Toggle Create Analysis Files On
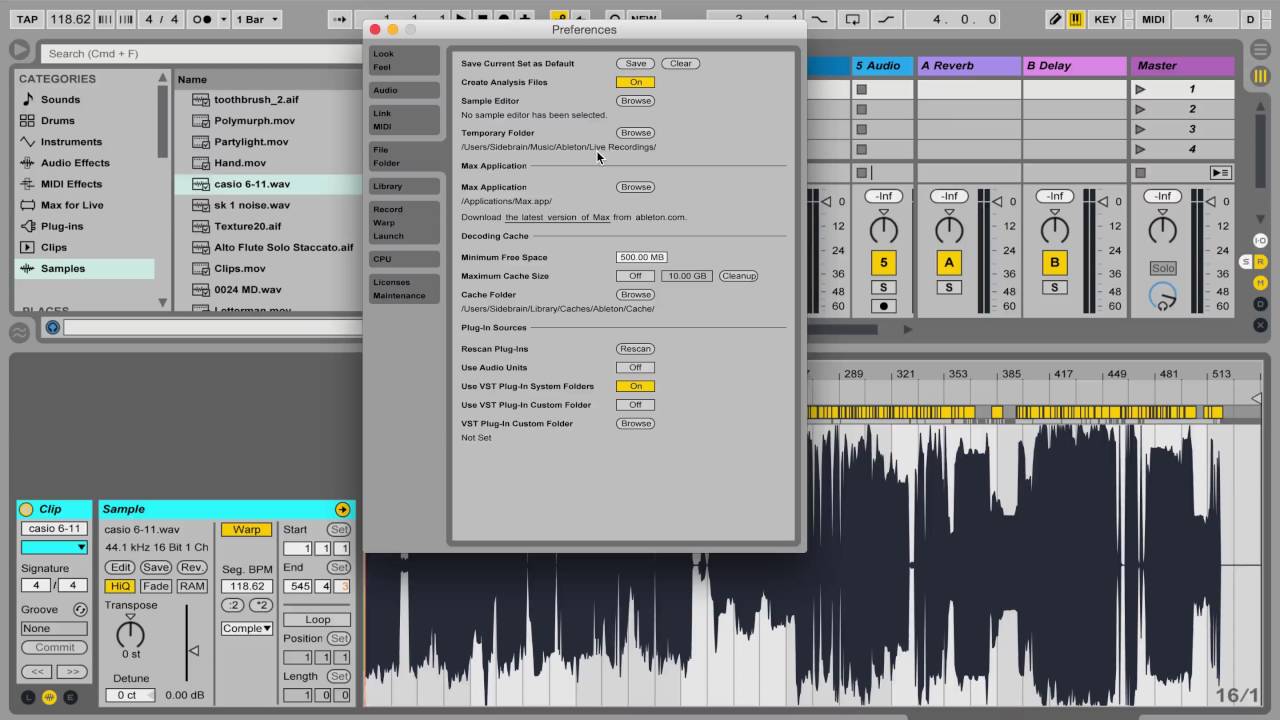 coord(635,82)
